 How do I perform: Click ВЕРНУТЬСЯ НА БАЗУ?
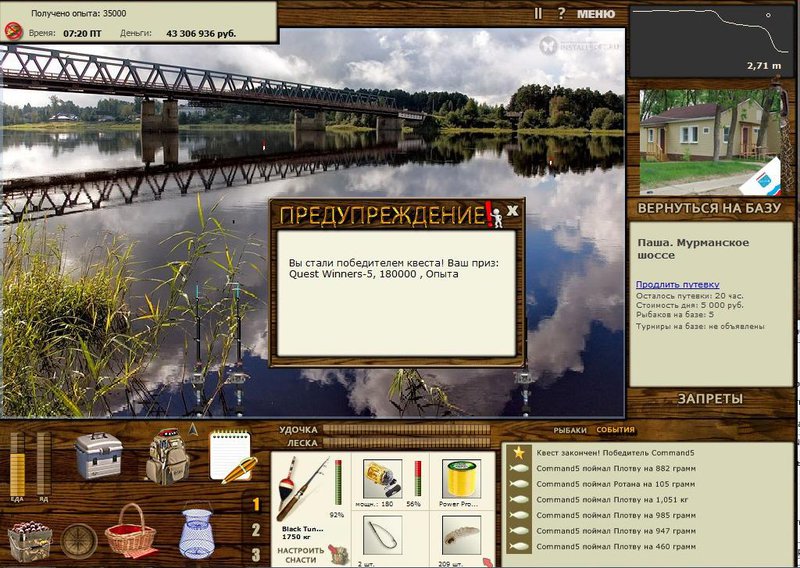709,208
